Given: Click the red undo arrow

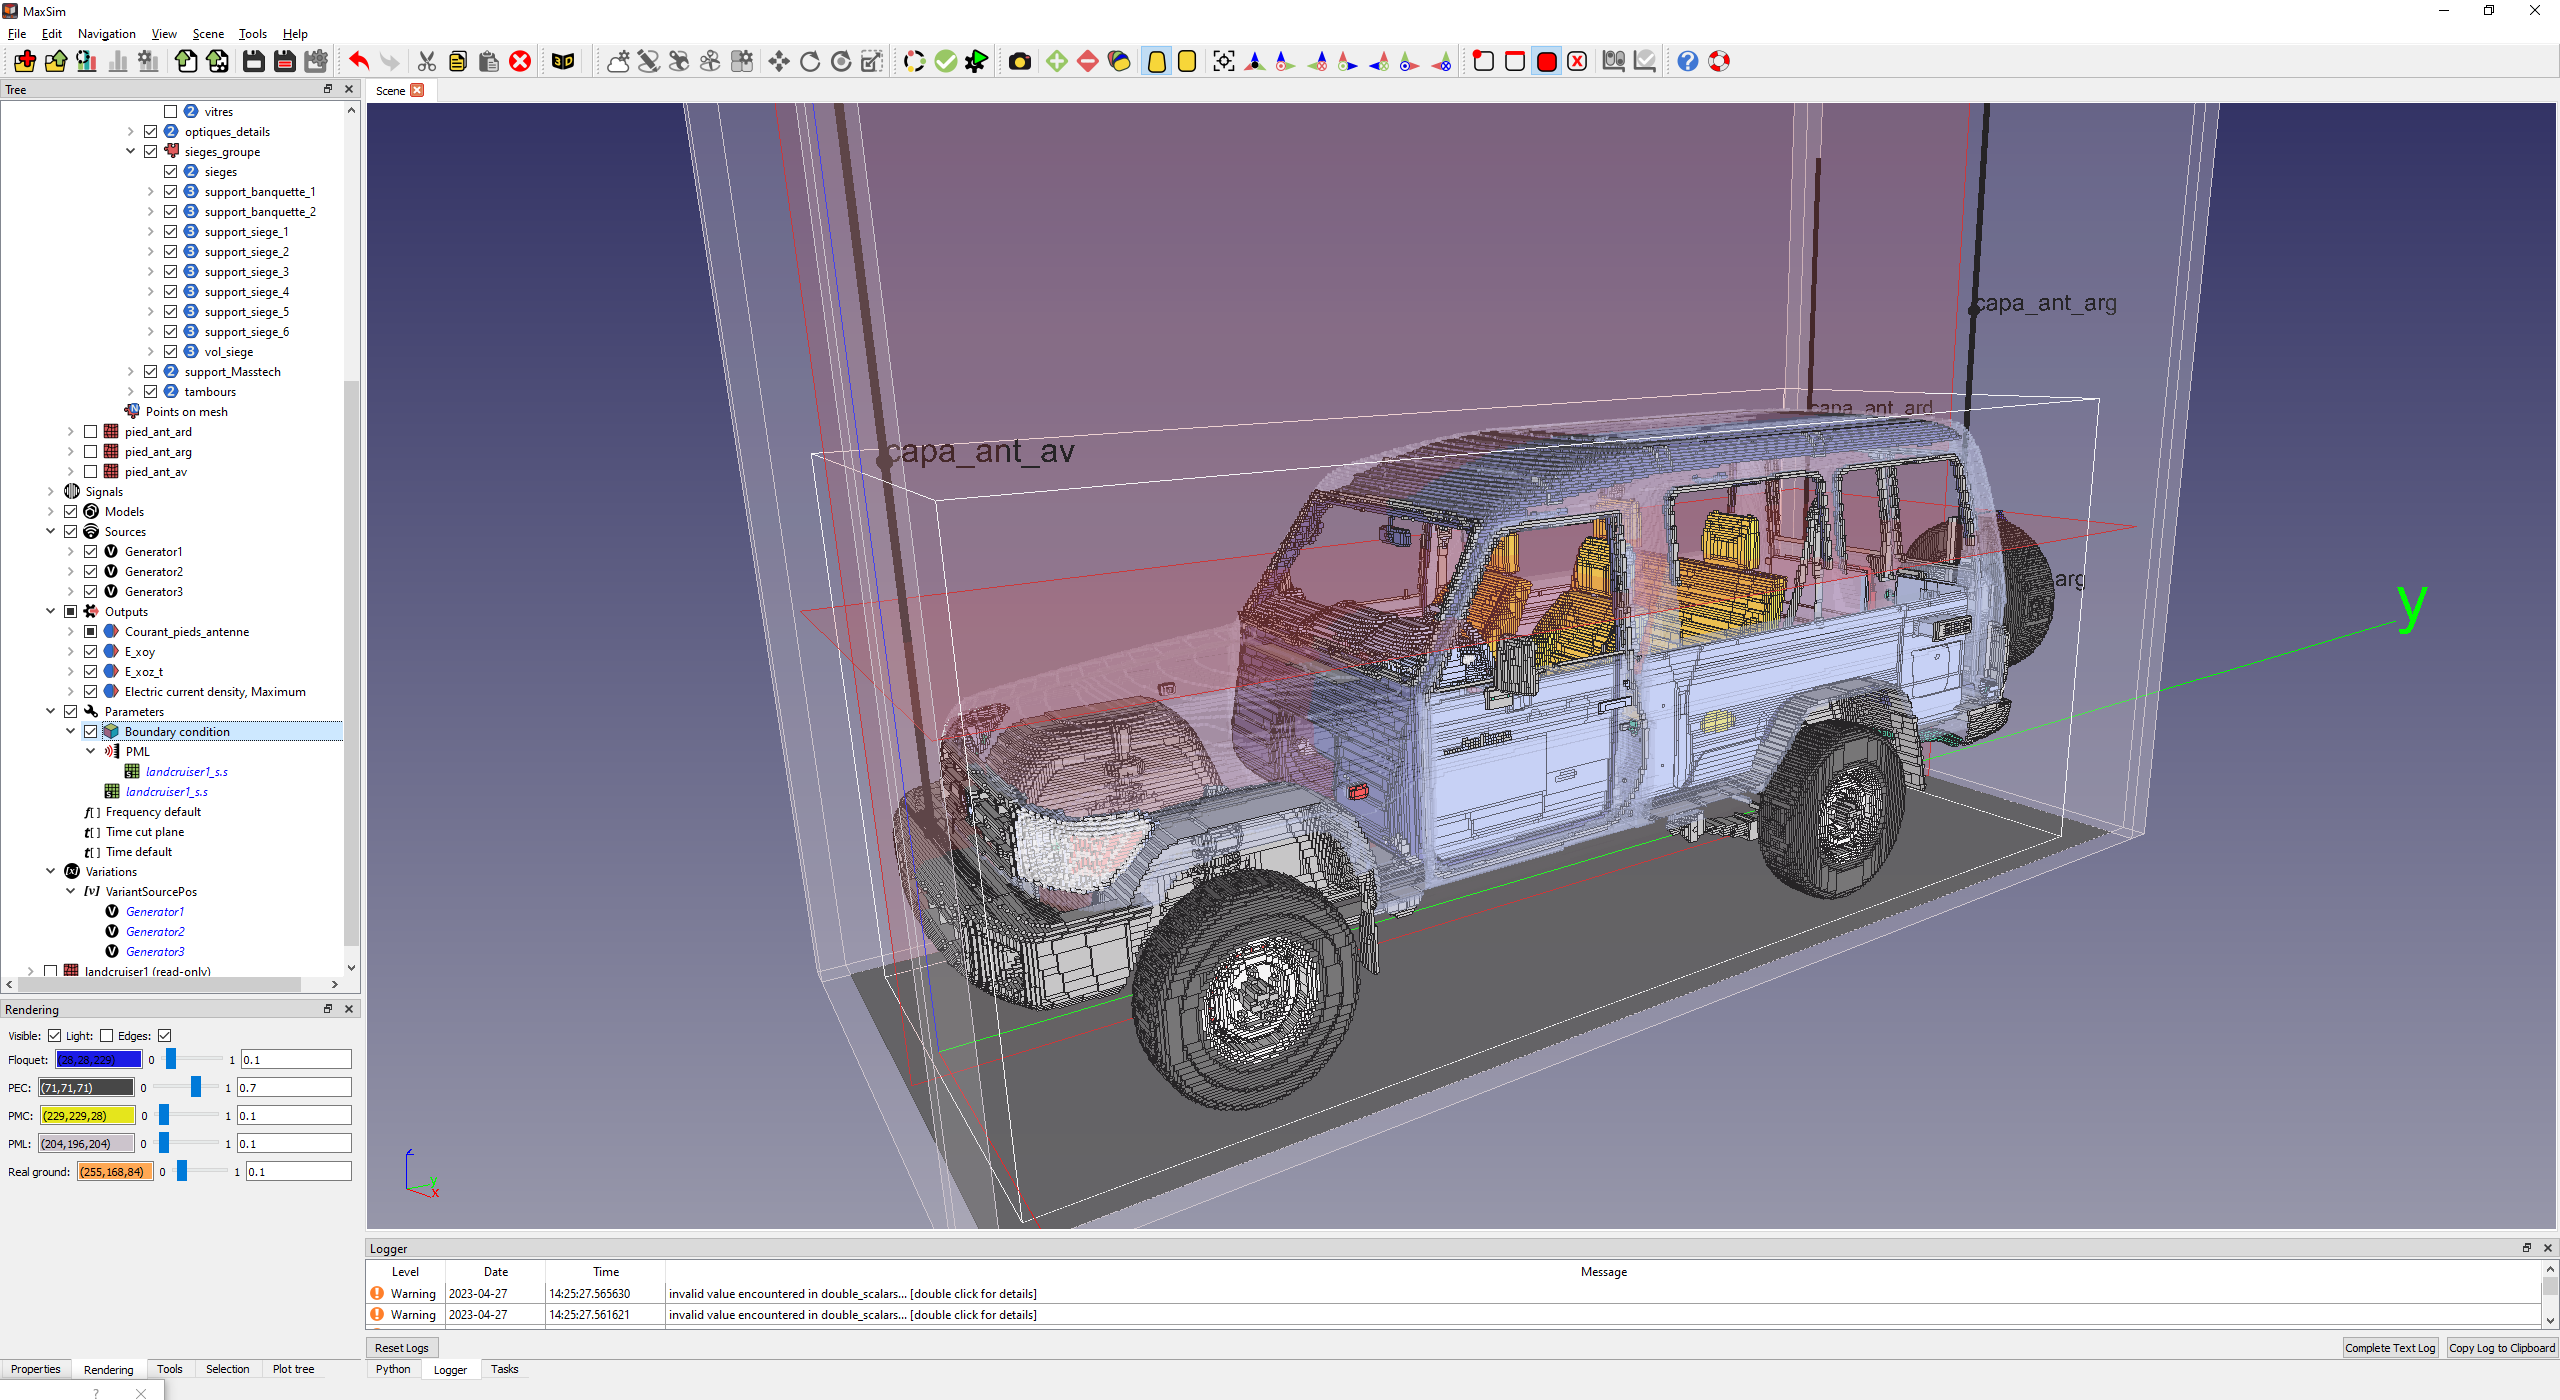Looking at the screenshot, I should 359,62.
